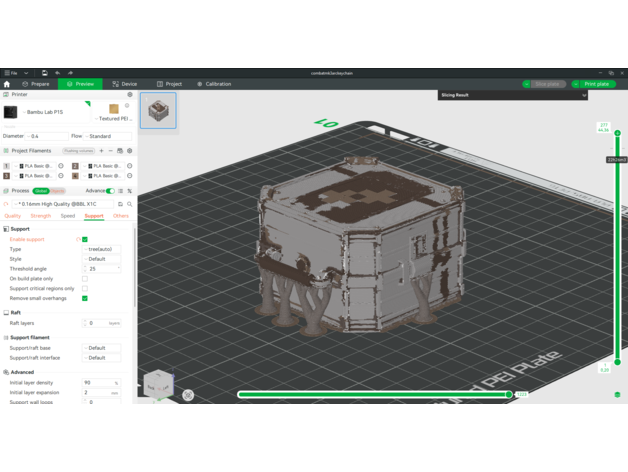Select plate 1 thumbnail

click(158, 111)
